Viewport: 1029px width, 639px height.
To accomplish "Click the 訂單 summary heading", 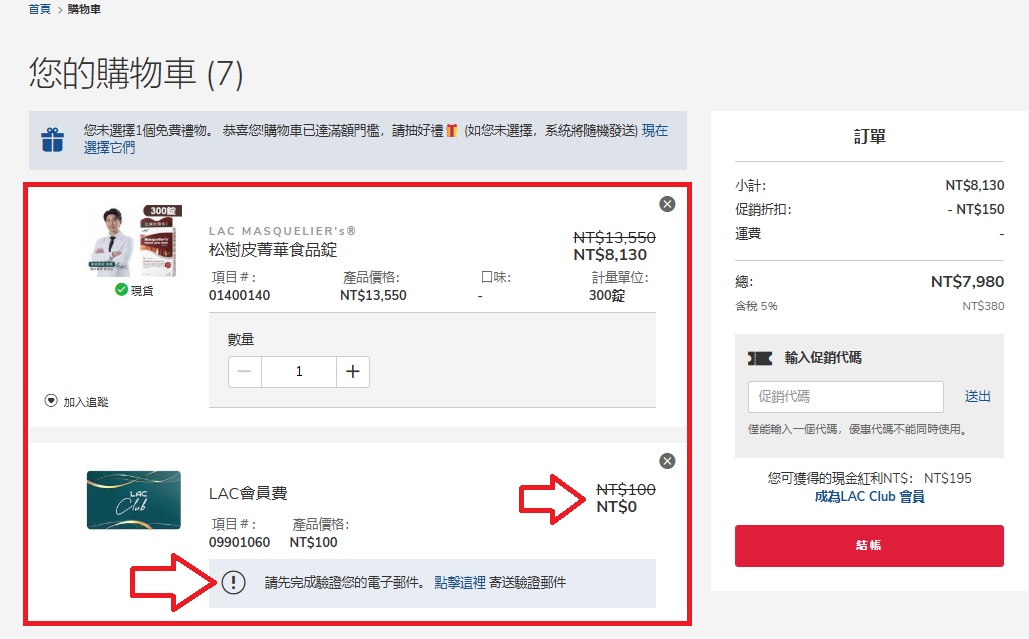I will (x=870, y=136).
